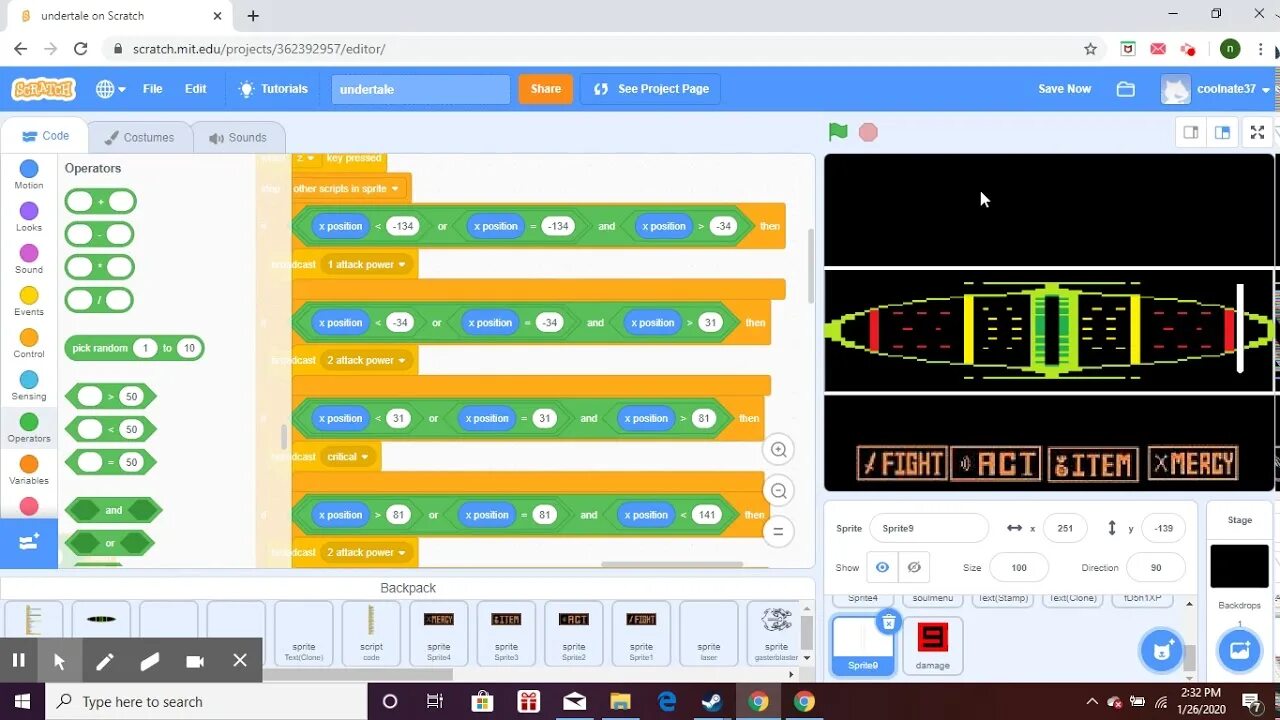Click the orange Share button

point(546,89)
